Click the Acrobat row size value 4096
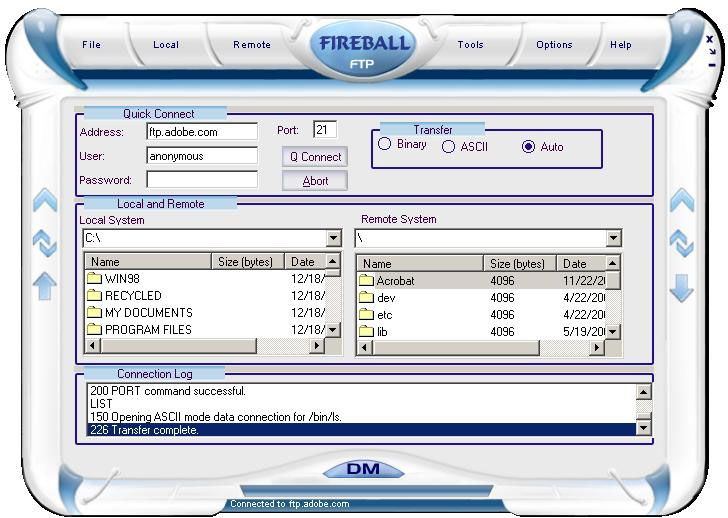Image resolution: width=728 pixels, height=518 pixels. tap(502, 280)
